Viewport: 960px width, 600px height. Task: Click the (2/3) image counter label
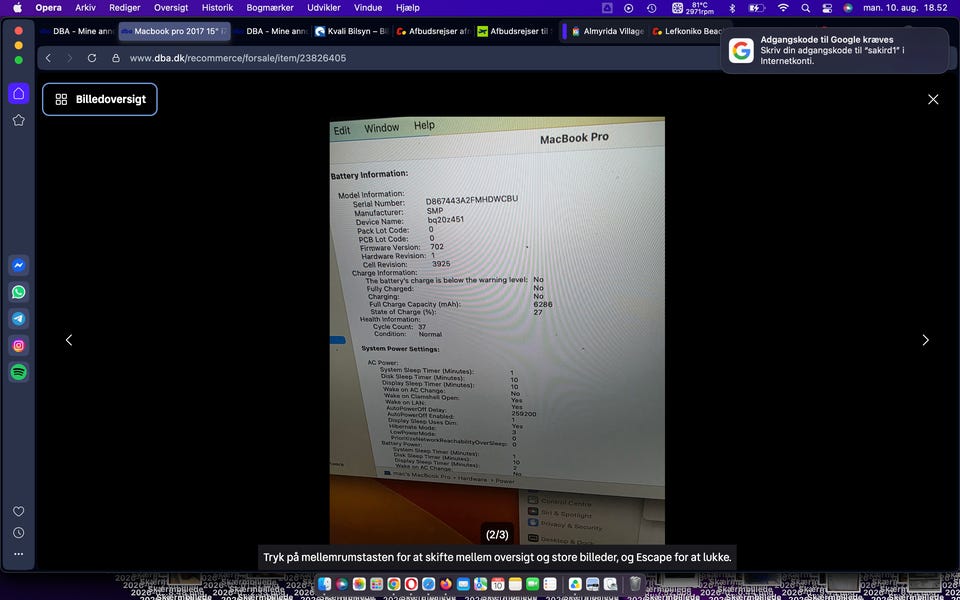point(497,534)
